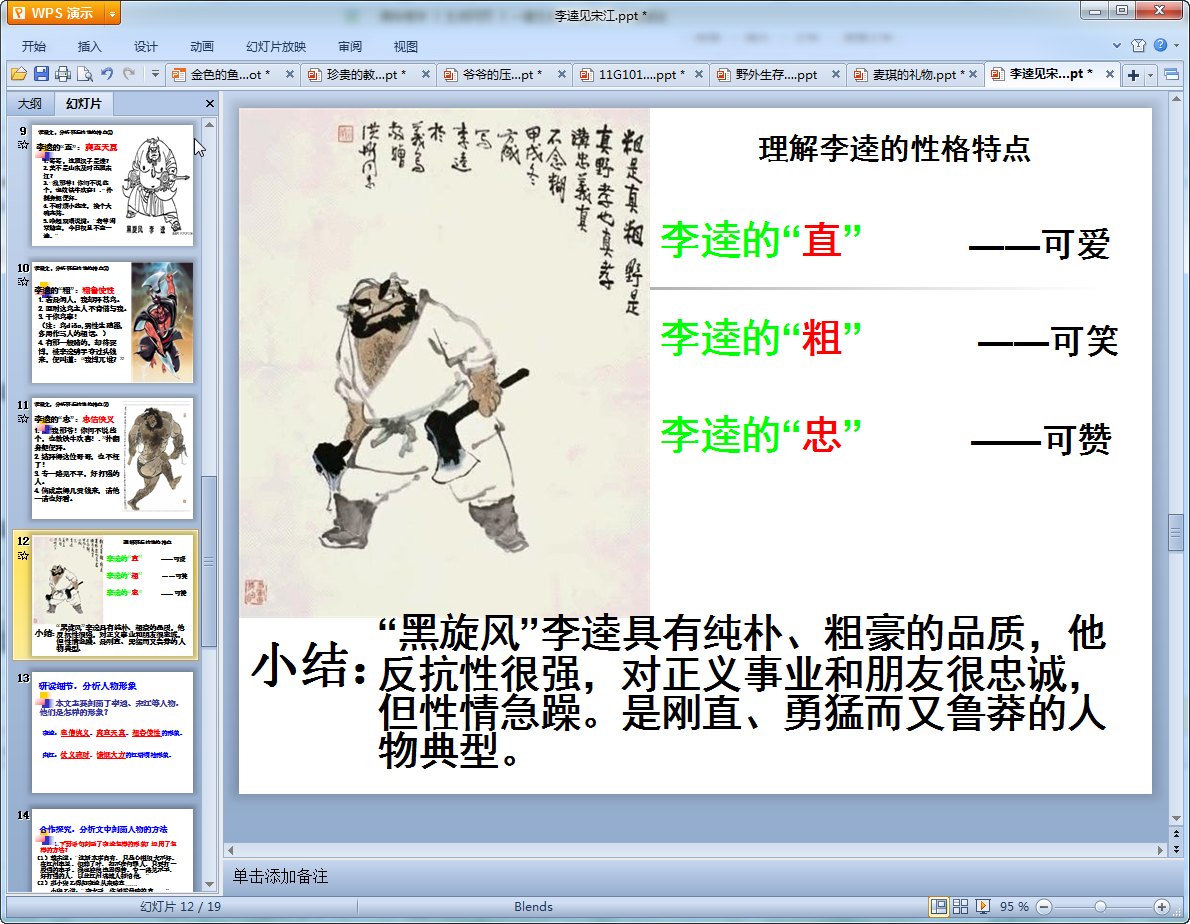Click animation star icon under slide 11 number
Screen dimensions: 1190x924
point(23,418)
